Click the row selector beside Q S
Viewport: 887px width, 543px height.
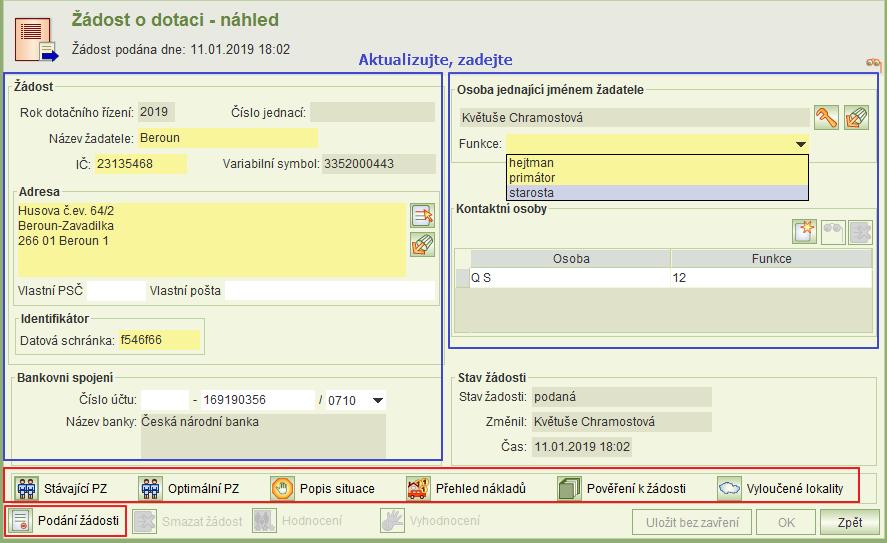(463, 278)
